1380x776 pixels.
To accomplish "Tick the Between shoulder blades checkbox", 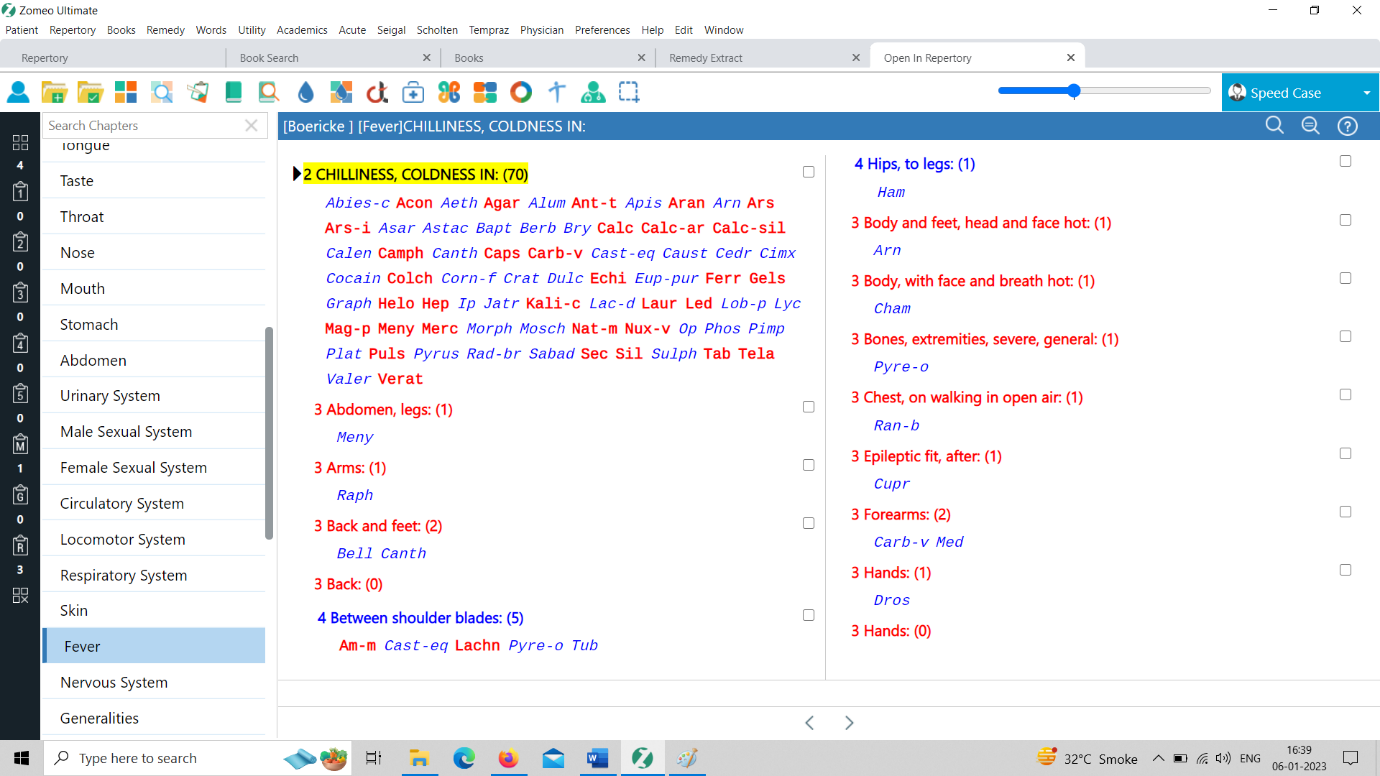I will pyautogui.click(x=808, y=615).
